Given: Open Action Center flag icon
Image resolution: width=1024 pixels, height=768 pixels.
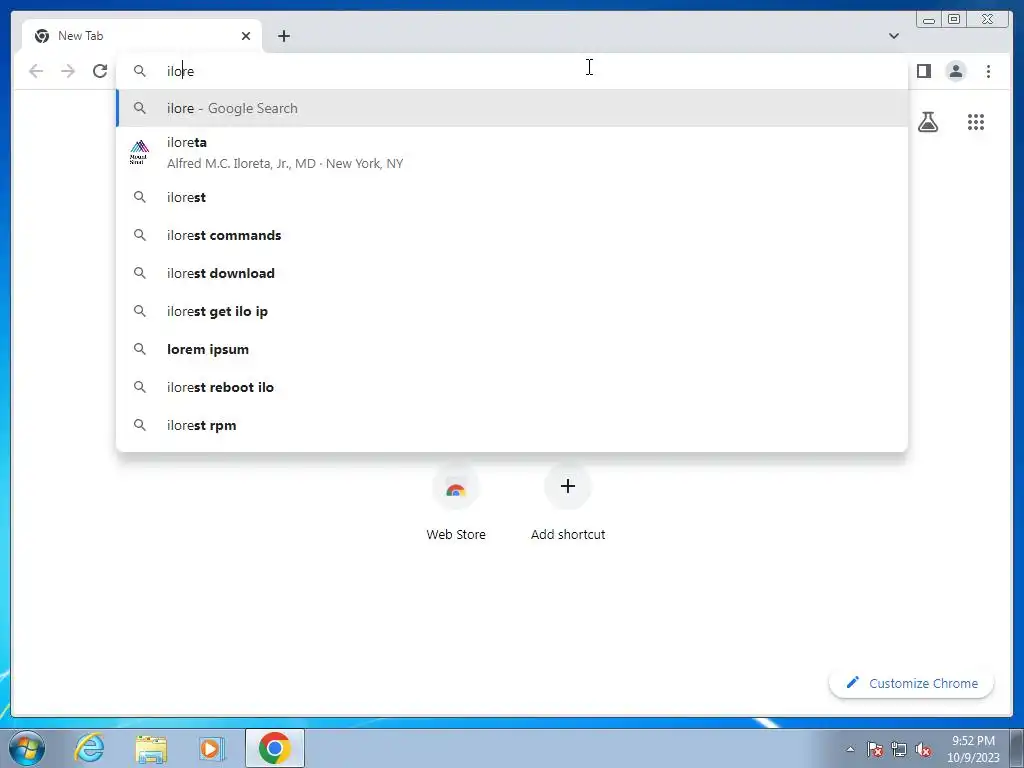Looking at the screenshot, I should [875, 749].
